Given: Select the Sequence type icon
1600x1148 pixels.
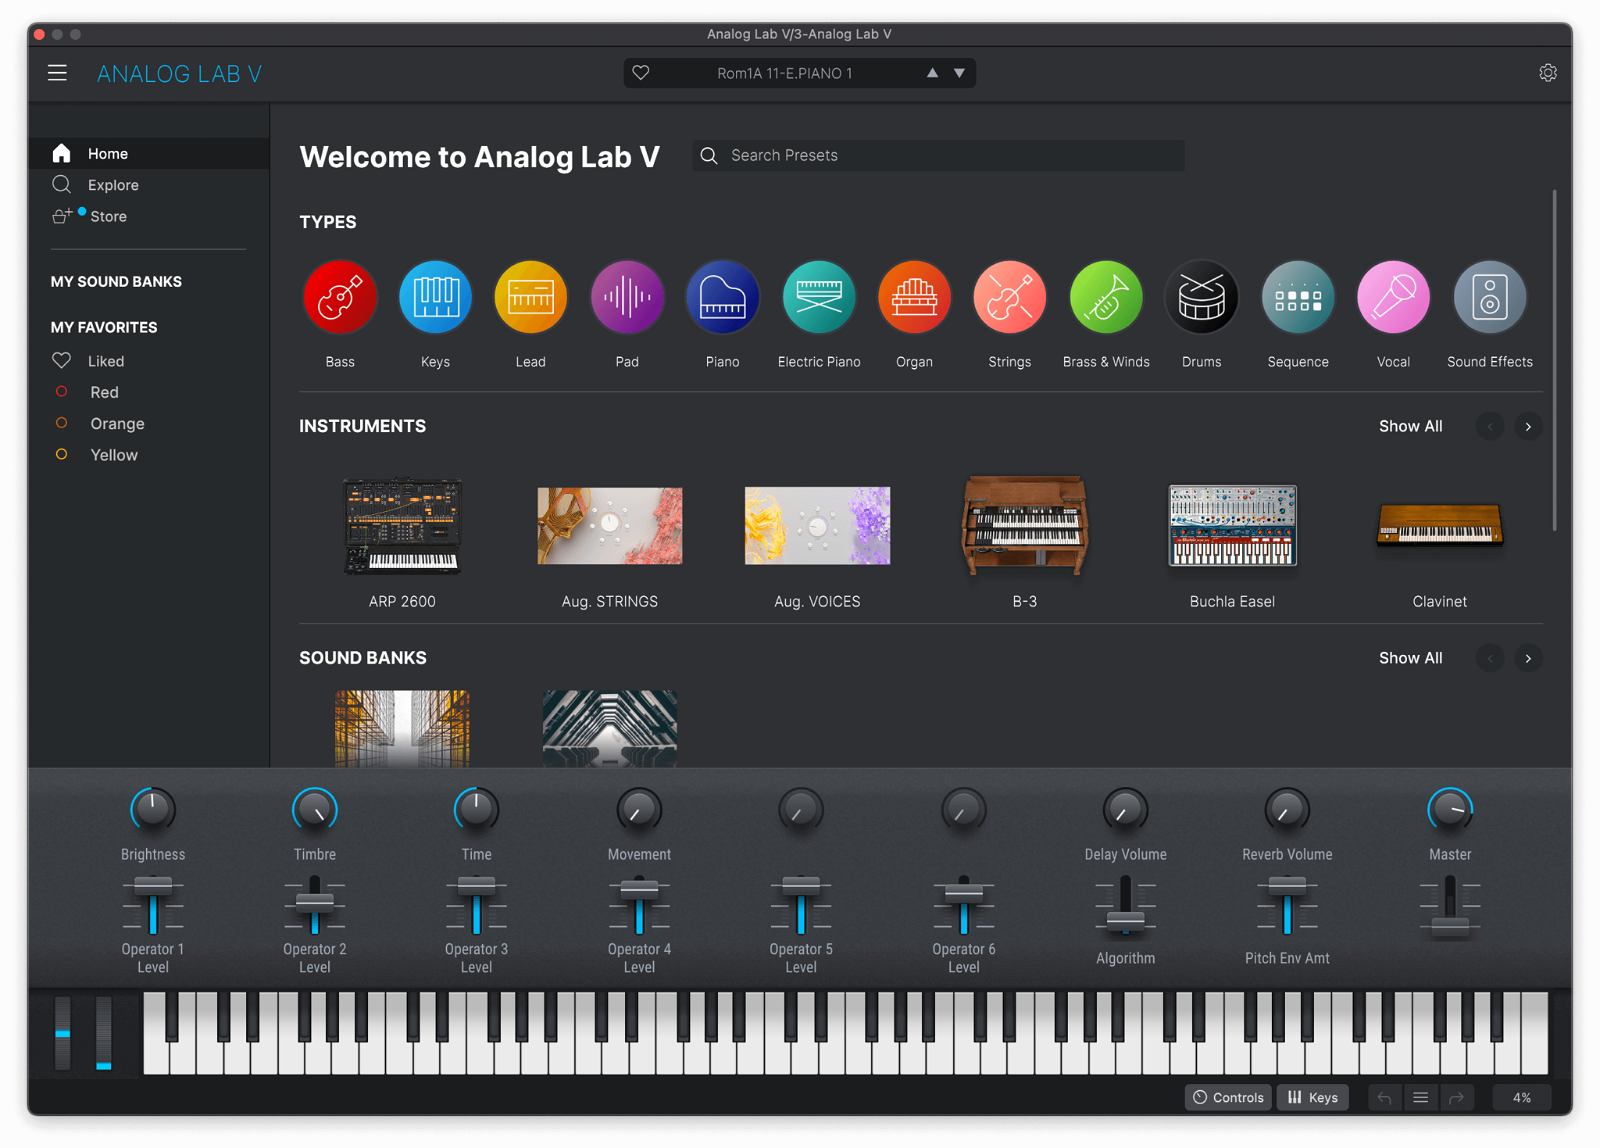Looking at the screenshot, I should pyautogui.click(x=1298, y=297).
